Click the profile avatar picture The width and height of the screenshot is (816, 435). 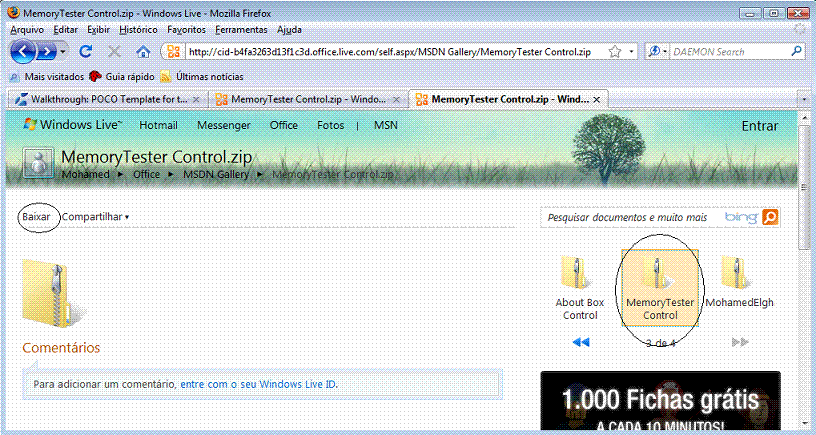pyautogui.click(x=38, y=163)
